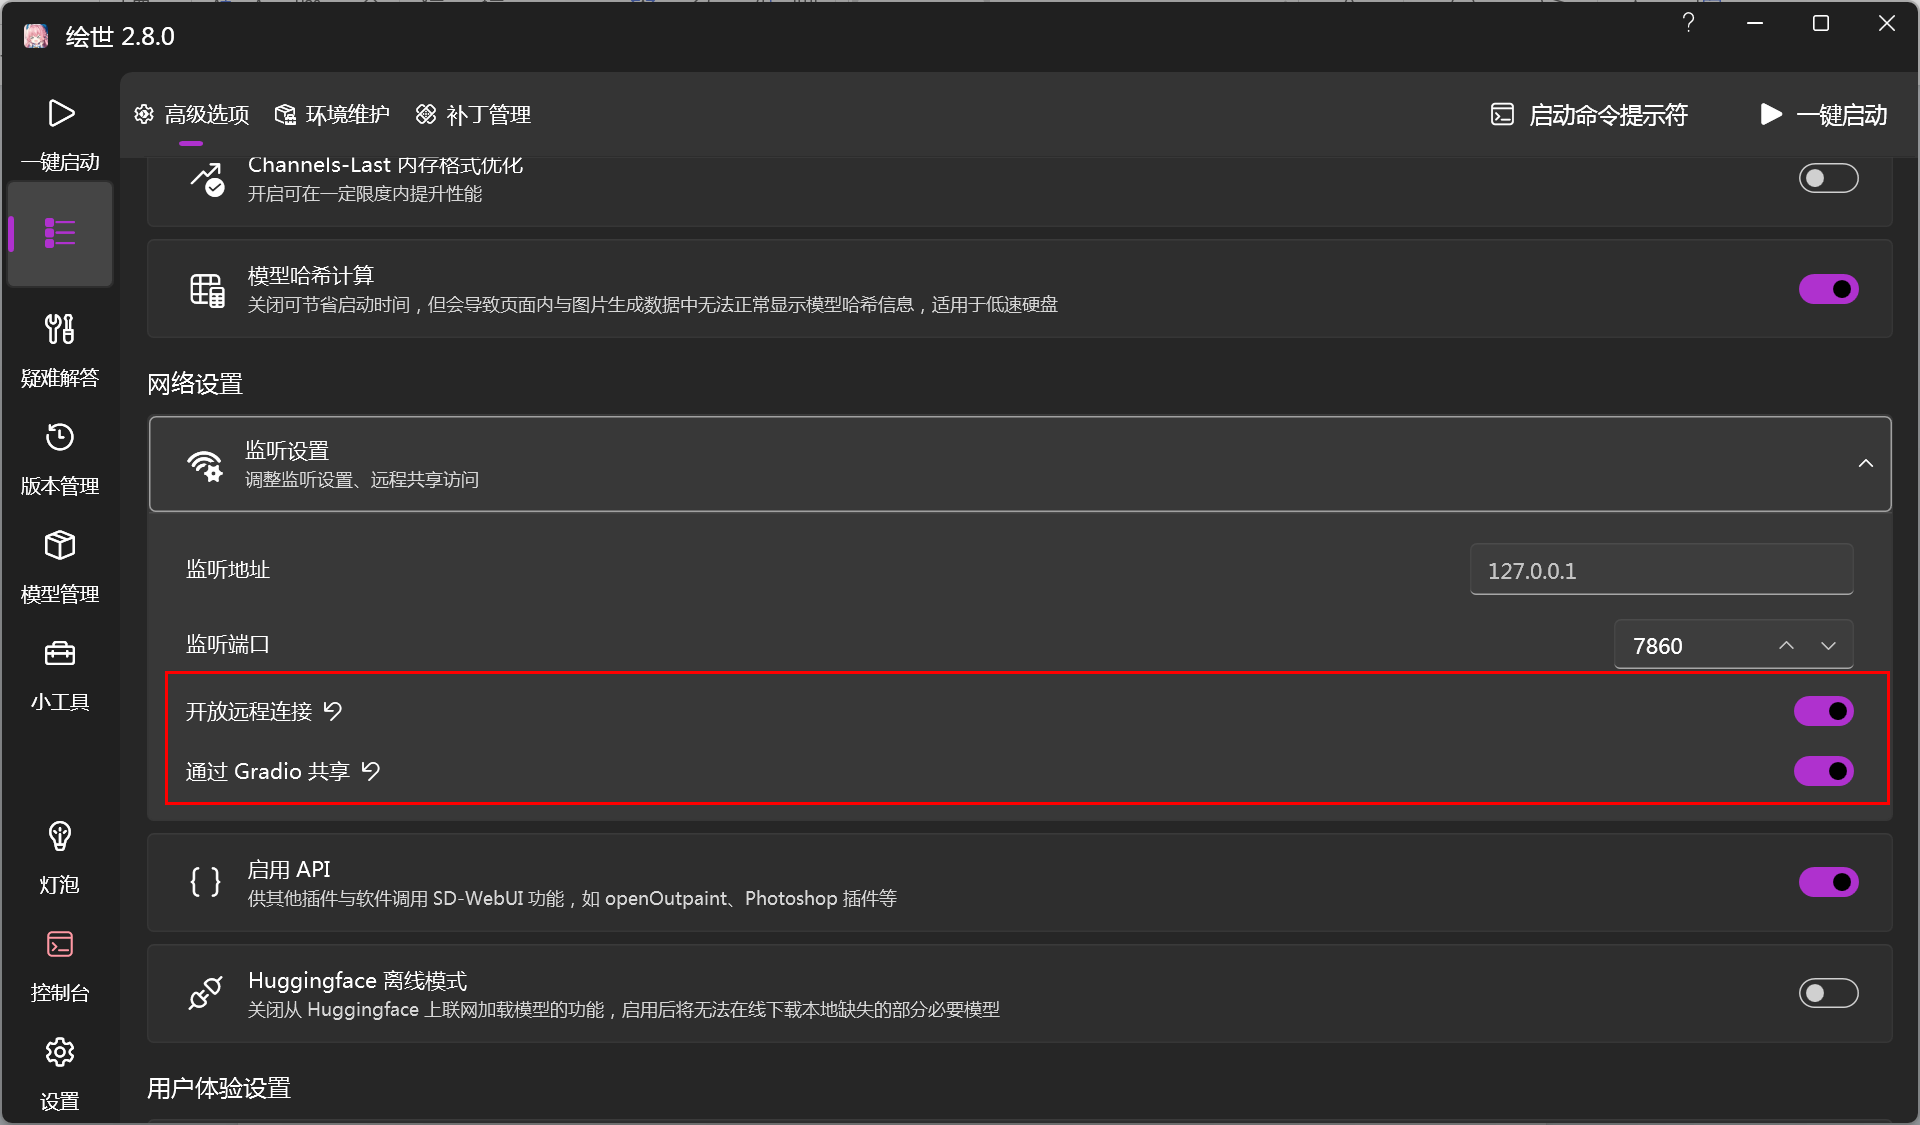Decrease 监听端口 with the down arrow
This screenshot has width=1920, height=1125.
1828,646
